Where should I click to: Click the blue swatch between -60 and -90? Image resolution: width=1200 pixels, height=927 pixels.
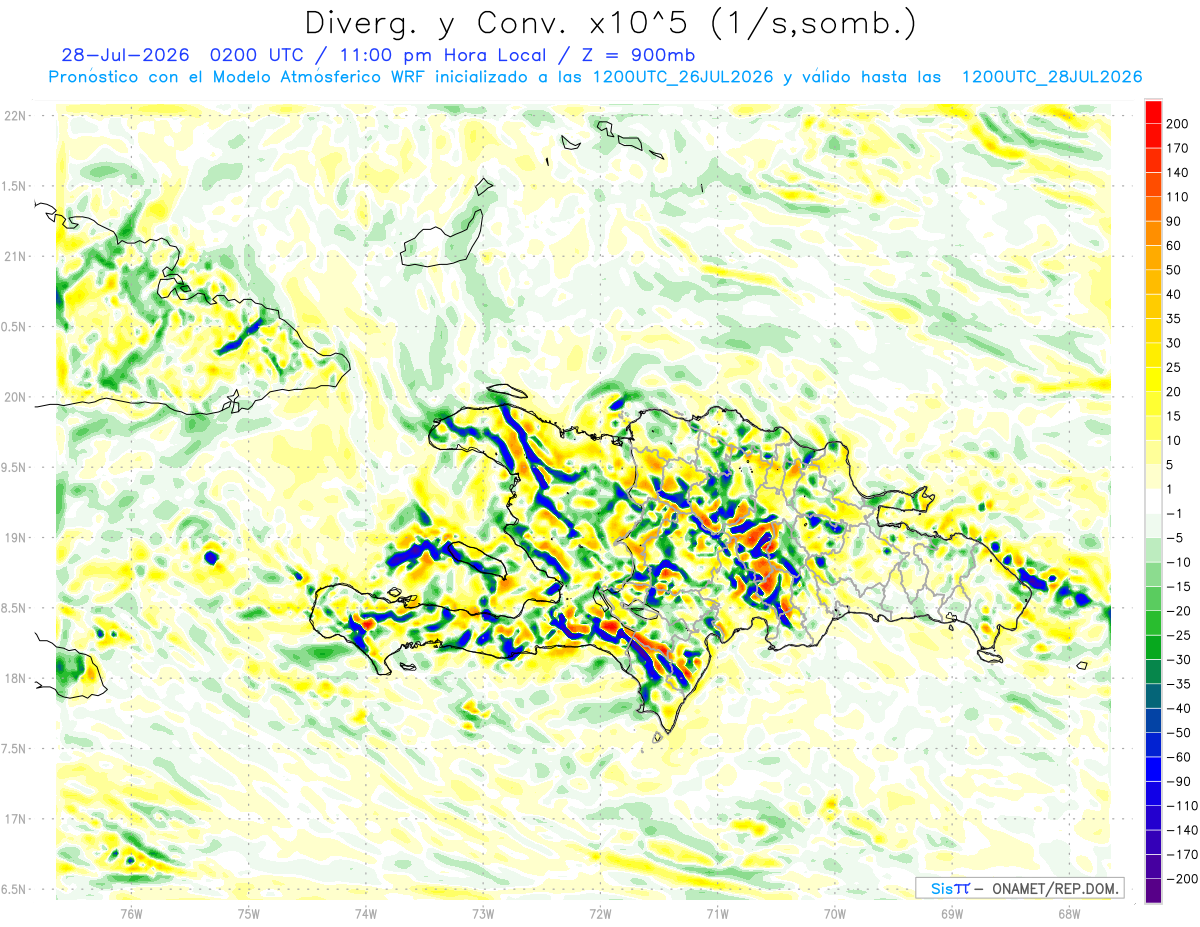pyautogui.click(x=1153, y=769)
